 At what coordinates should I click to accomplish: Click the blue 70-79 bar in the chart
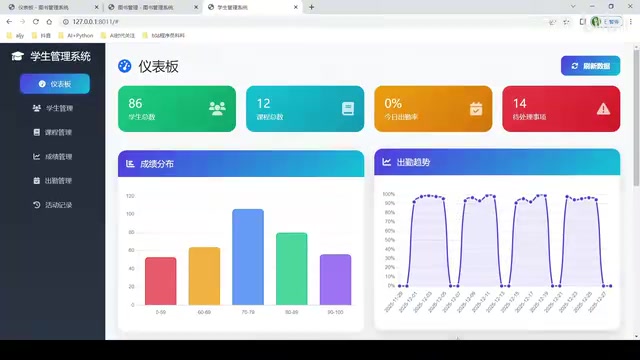(x=248, y=257)
